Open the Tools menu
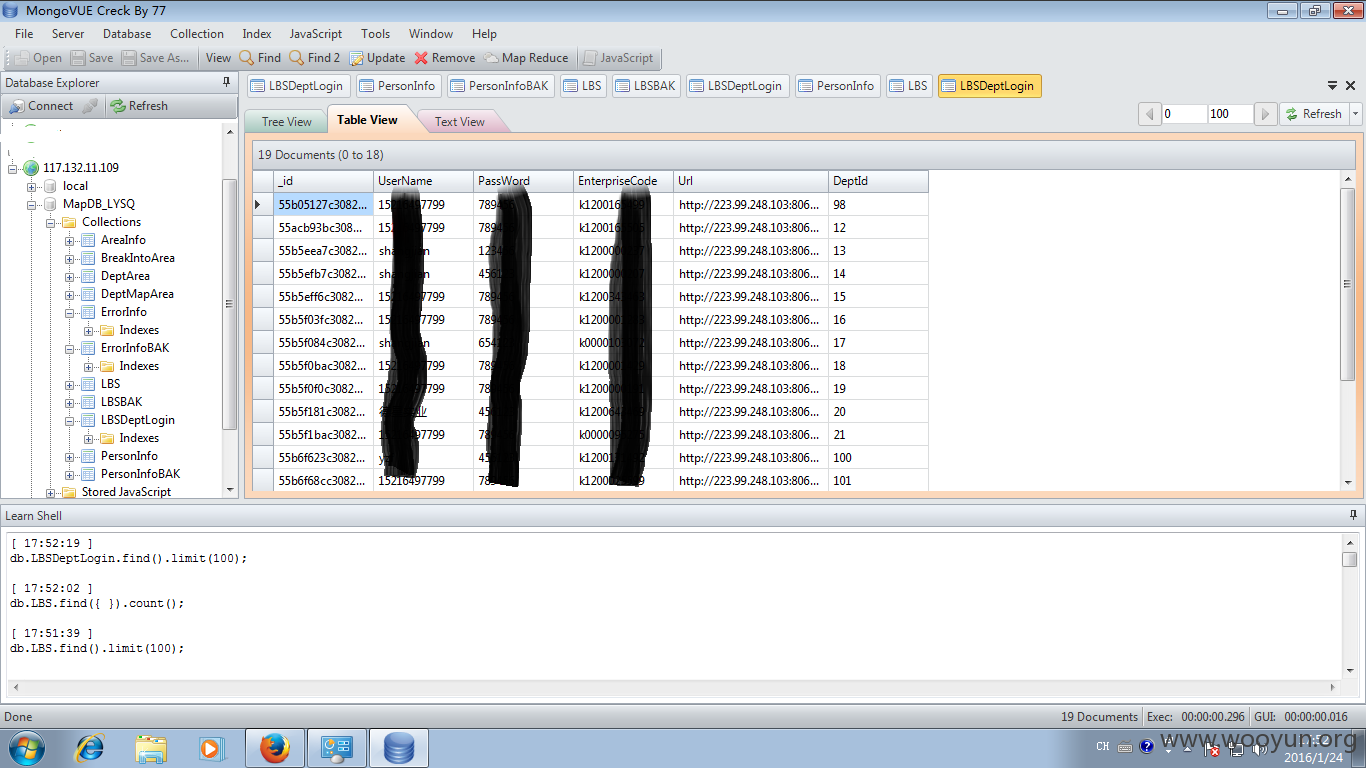Image resolution: width=1366 pixels, height=768 pixels. 376,33
